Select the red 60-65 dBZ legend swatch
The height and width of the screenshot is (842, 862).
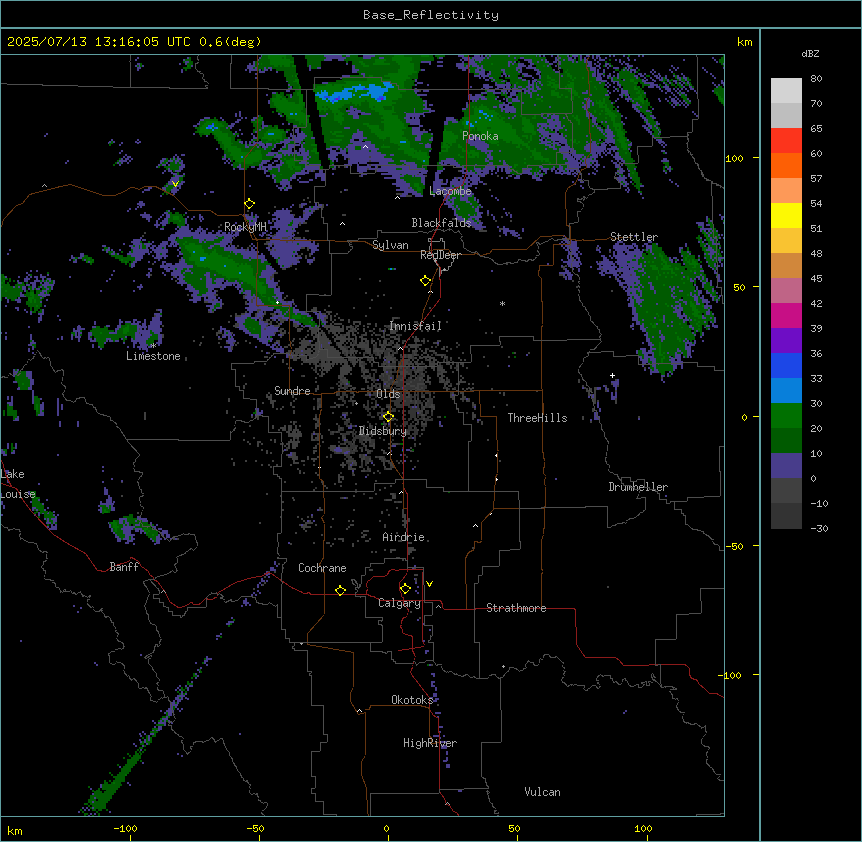coord(786,141)
